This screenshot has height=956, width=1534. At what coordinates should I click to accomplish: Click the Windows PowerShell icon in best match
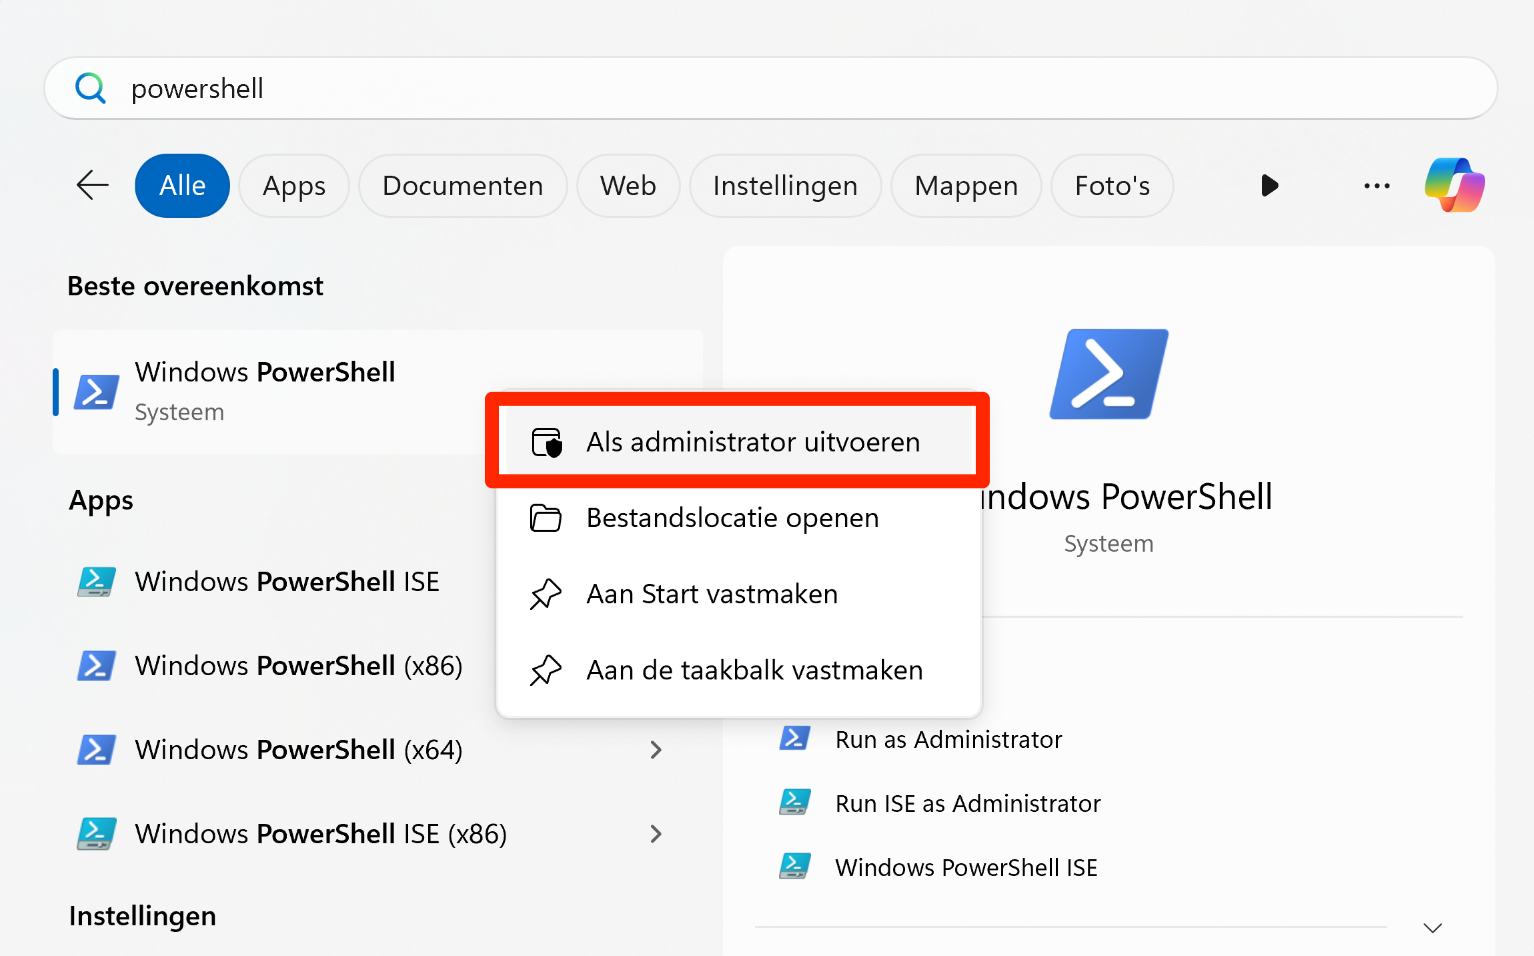coord(97,392)
